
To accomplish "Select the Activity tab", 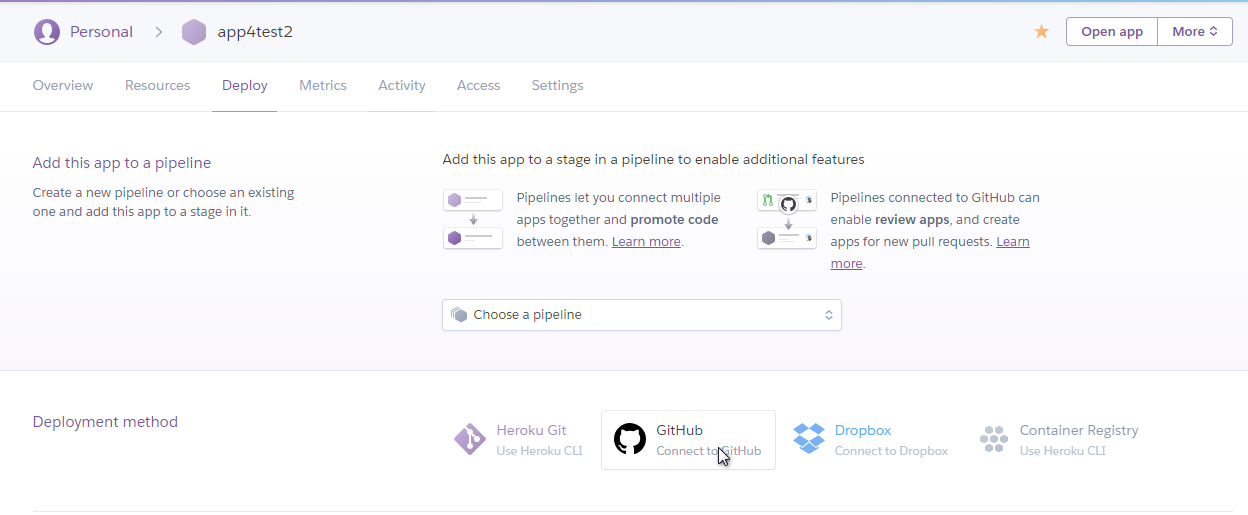I will point(402,86).
